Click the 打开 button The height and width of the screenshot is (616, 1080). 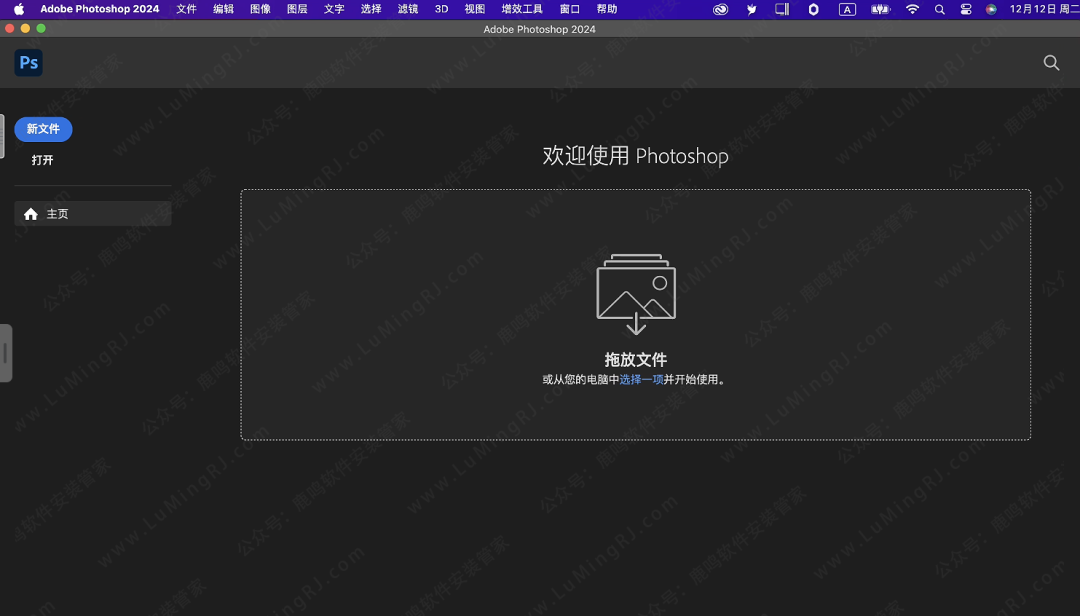coord(42,160)
